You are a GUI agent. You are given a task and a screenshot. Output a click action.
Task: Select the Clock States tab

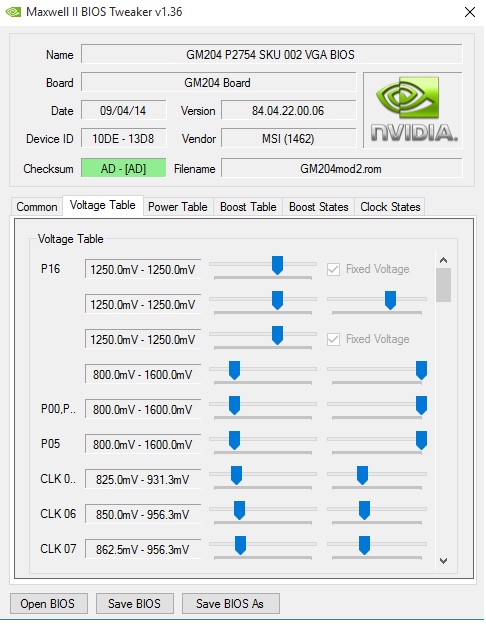tap(390, 207)
